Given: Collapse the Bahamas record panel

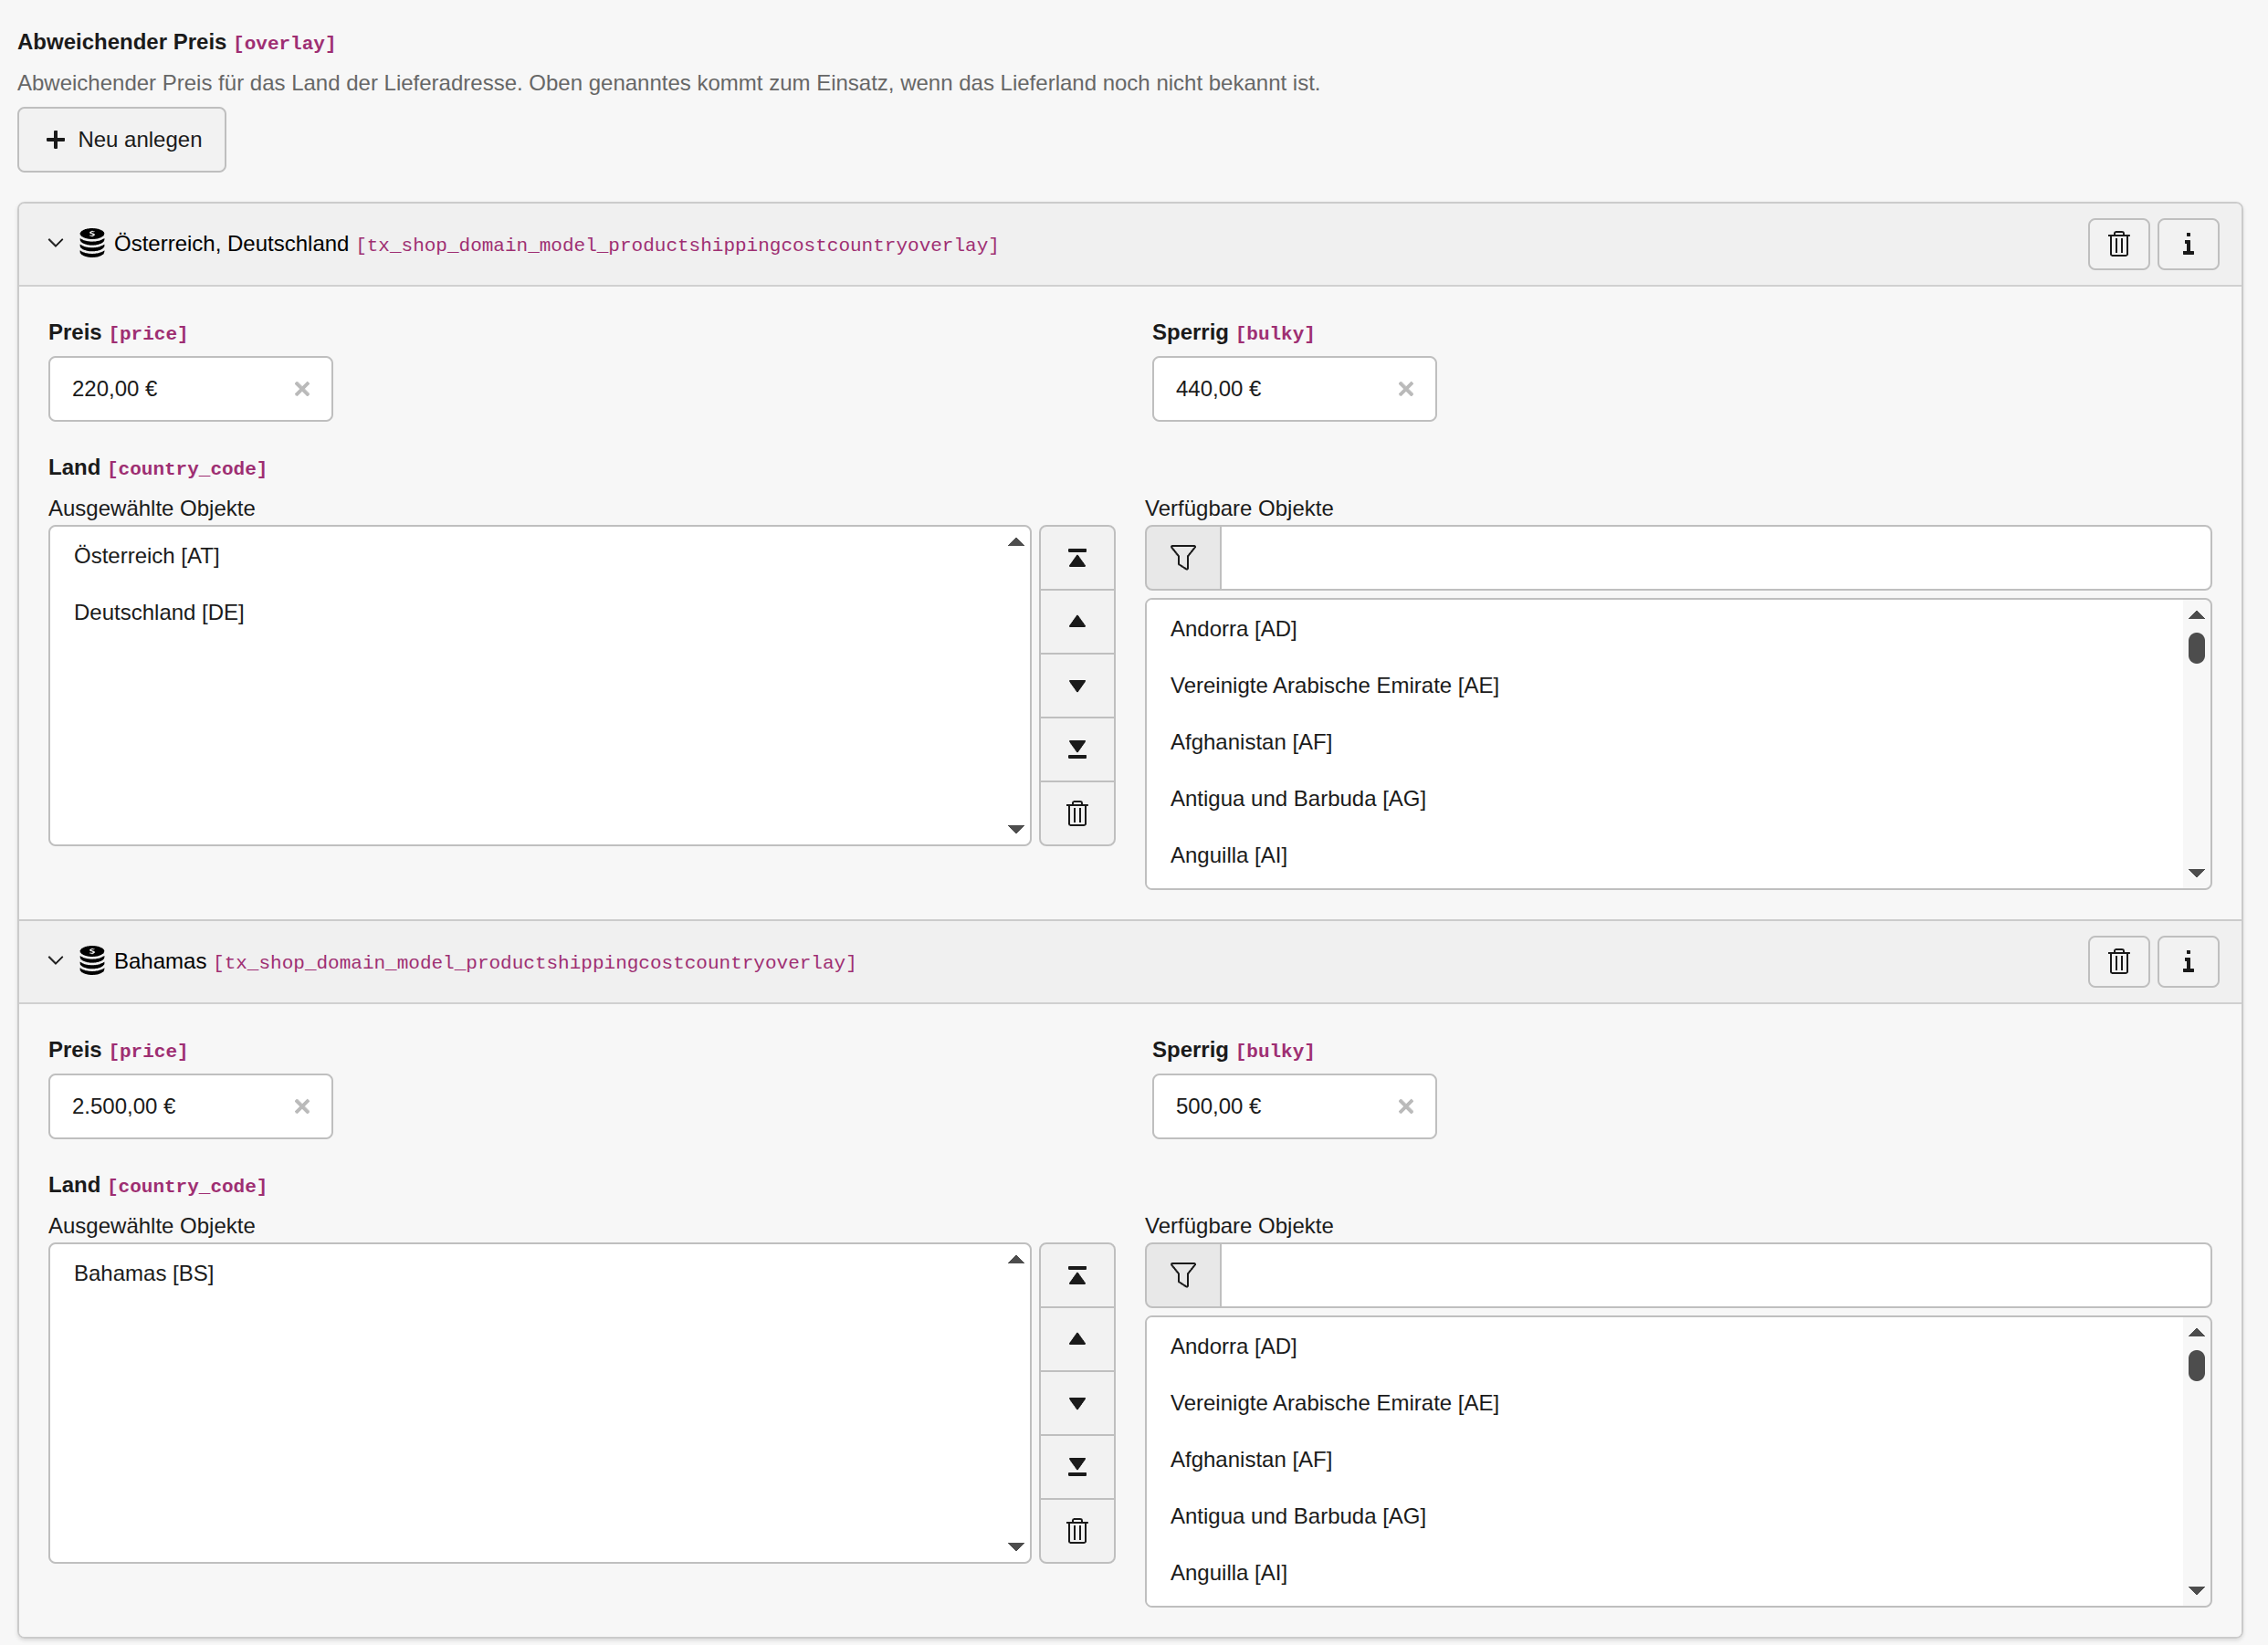Looking at the screenshot, I should (x=56, y=961).
